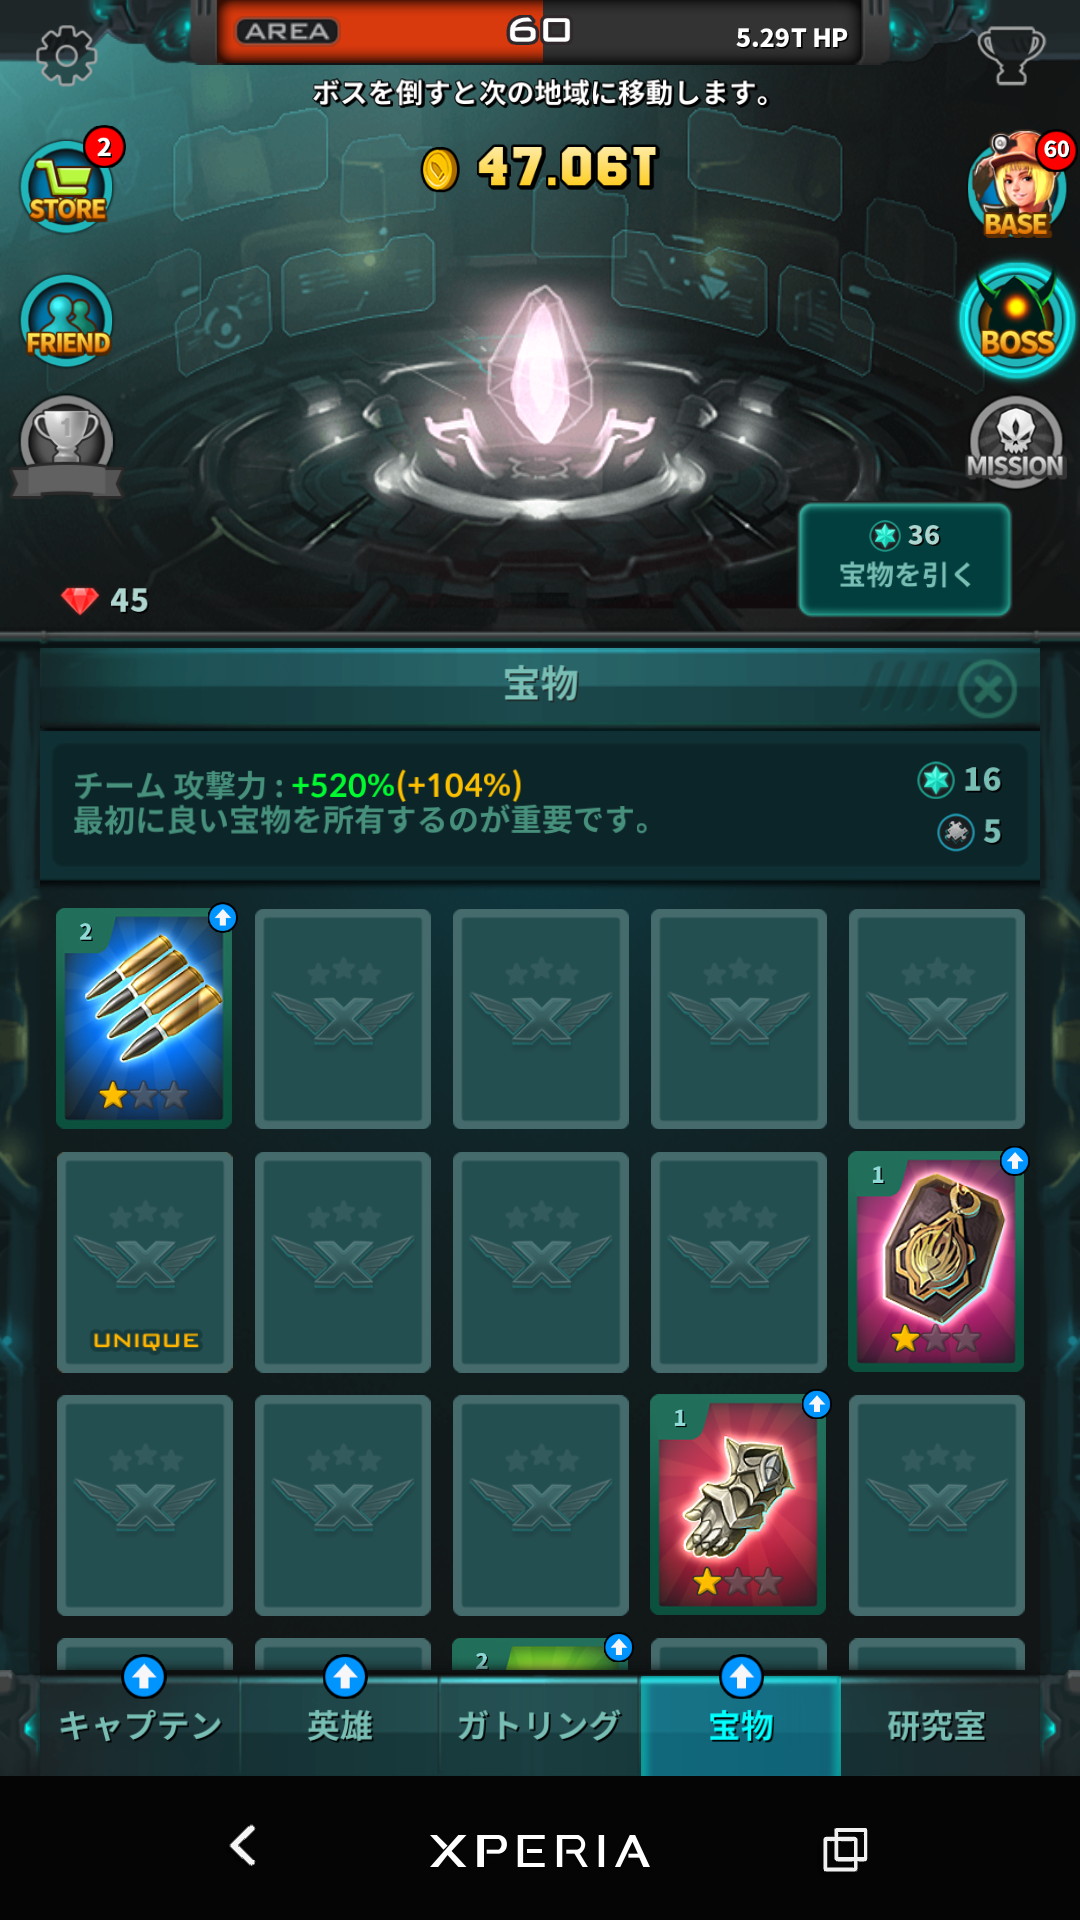Click the 宝物を引く draw treasure button
The image size is (1080, 1920).
(x=904, y=559)
